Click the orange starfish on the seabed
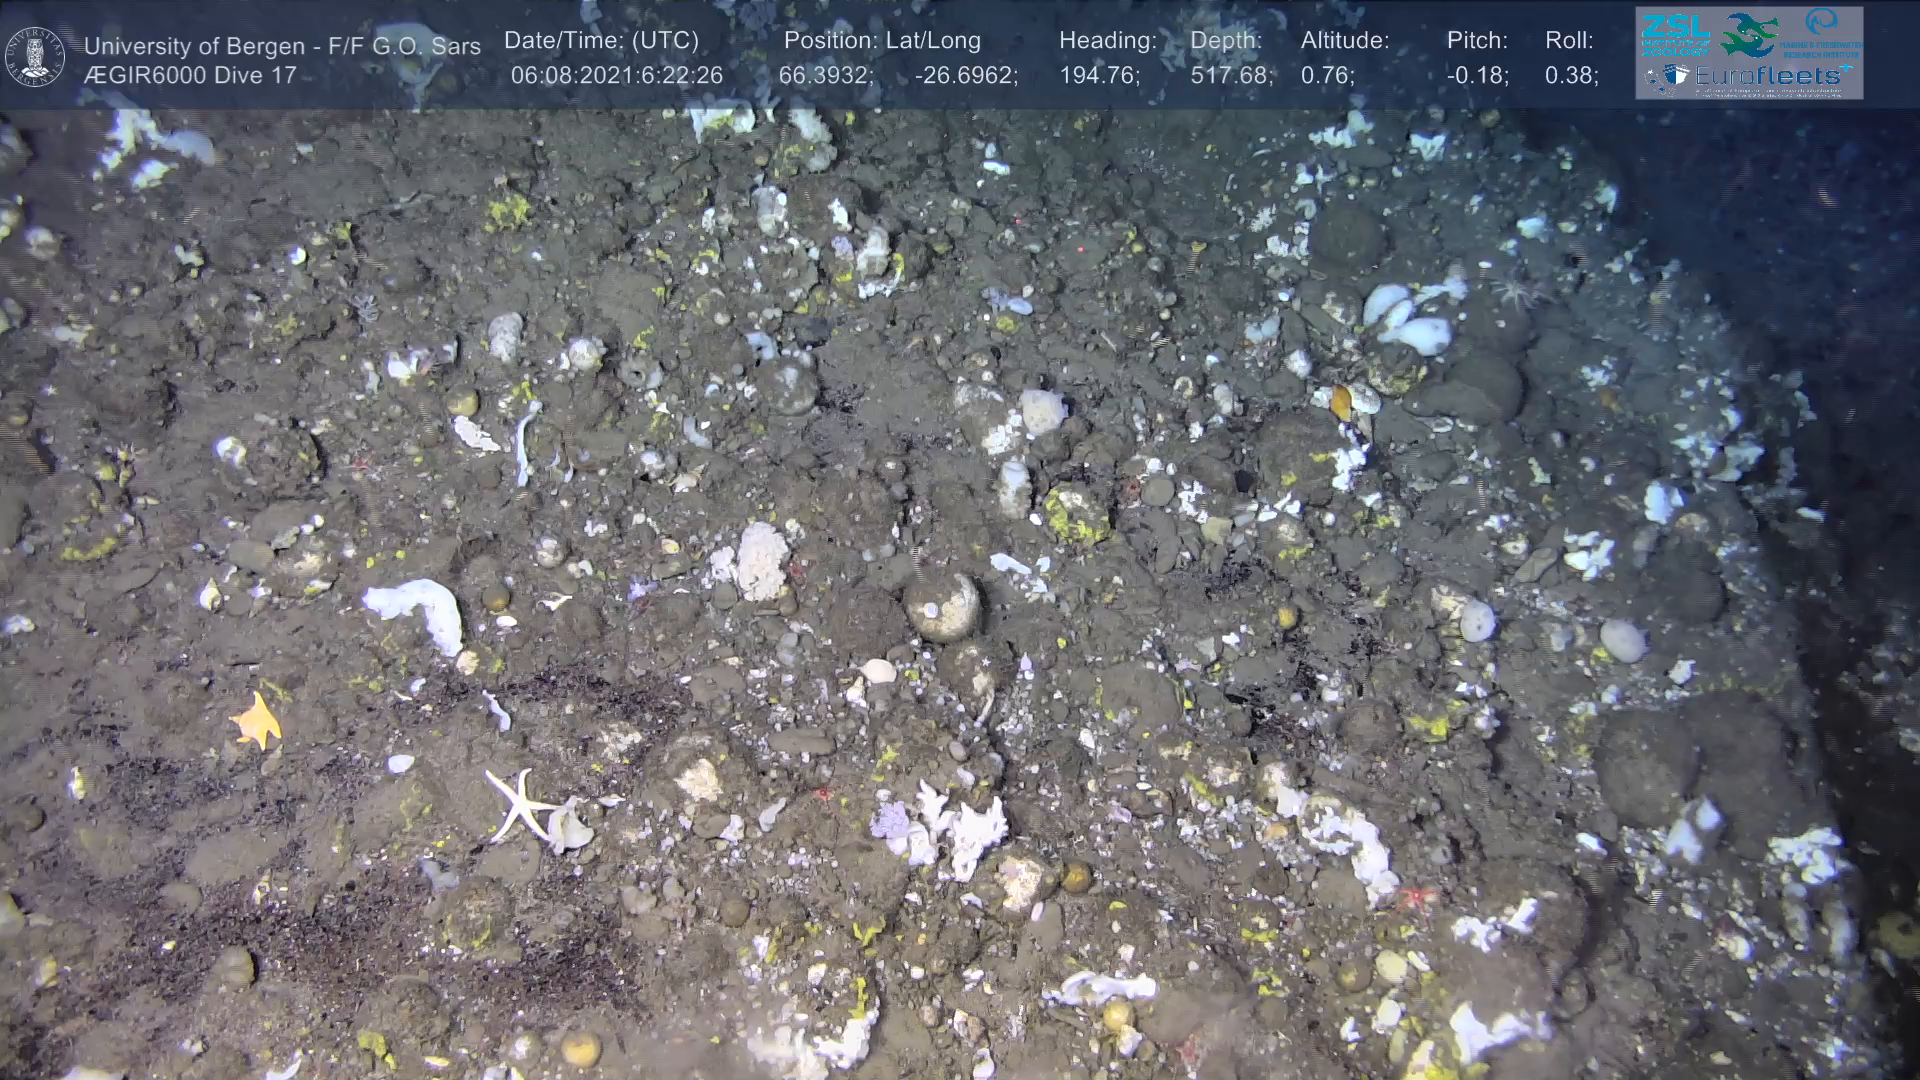The image size is (1920, 1080). (256, 721)
